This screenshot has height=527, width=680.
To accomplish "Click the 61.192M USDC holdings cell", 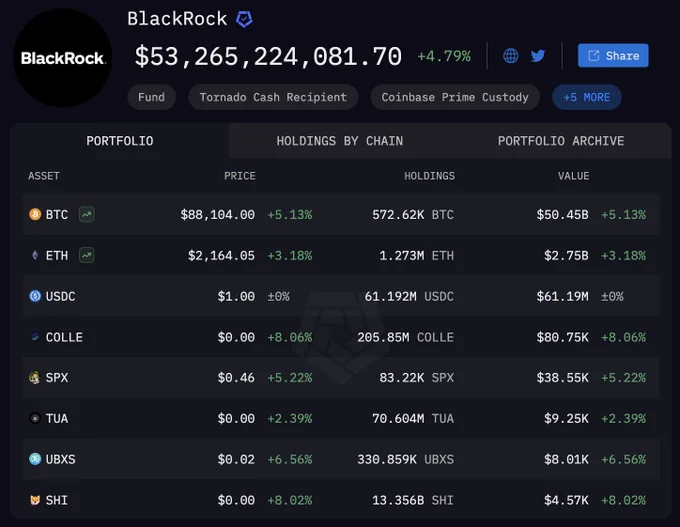I will click(409, 296).
